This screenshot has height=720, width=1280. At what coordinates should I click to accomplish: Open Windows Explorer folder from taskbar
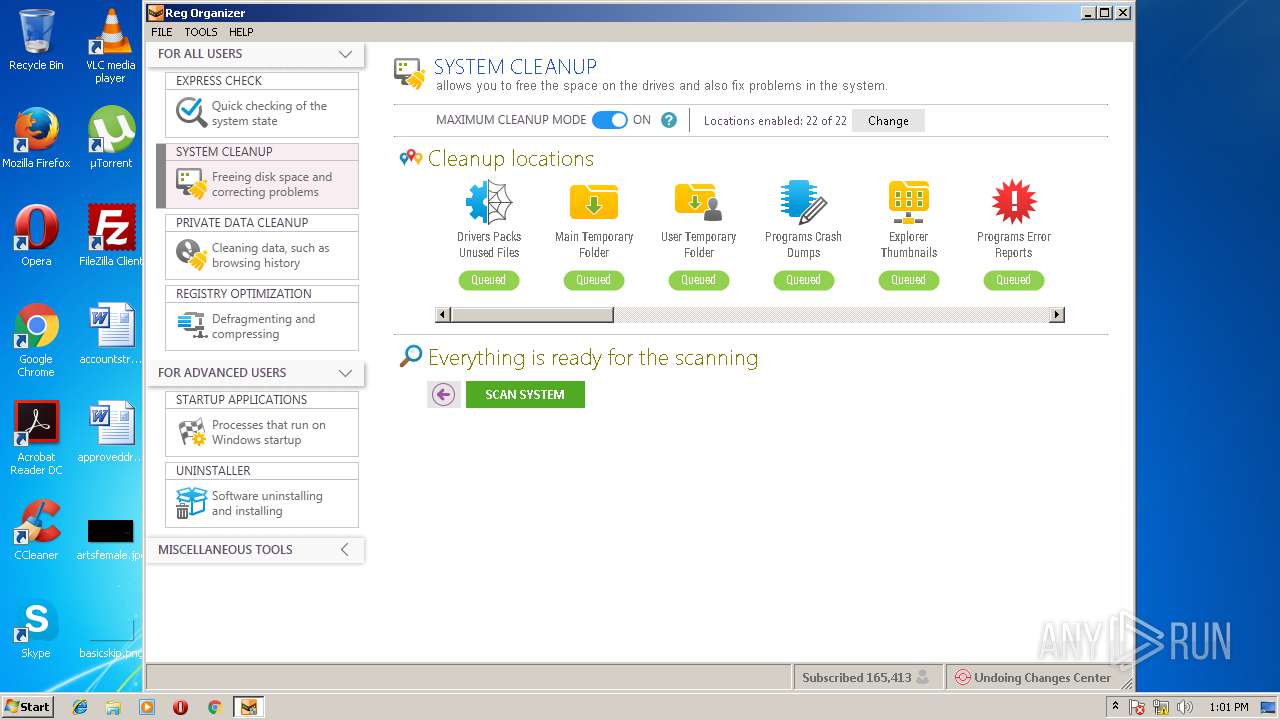[113, 707]
